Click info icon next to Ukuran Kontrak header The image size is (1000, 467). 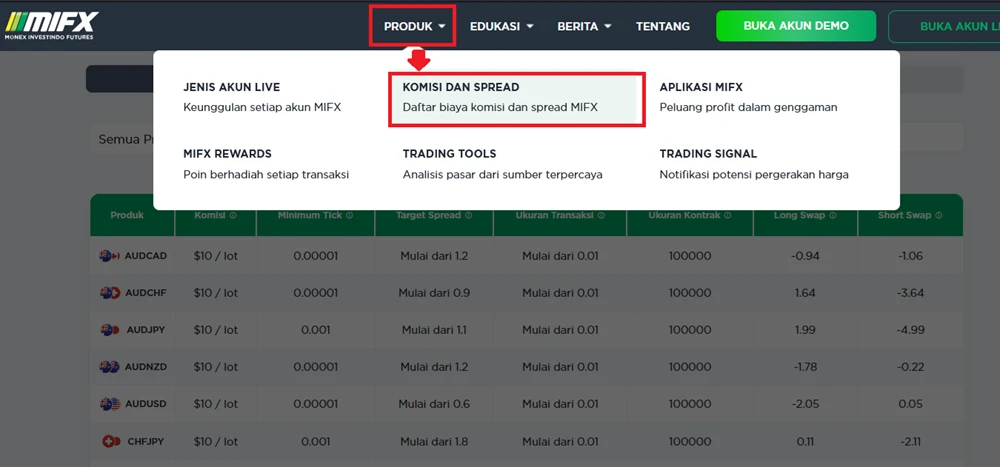coord(728,216)
